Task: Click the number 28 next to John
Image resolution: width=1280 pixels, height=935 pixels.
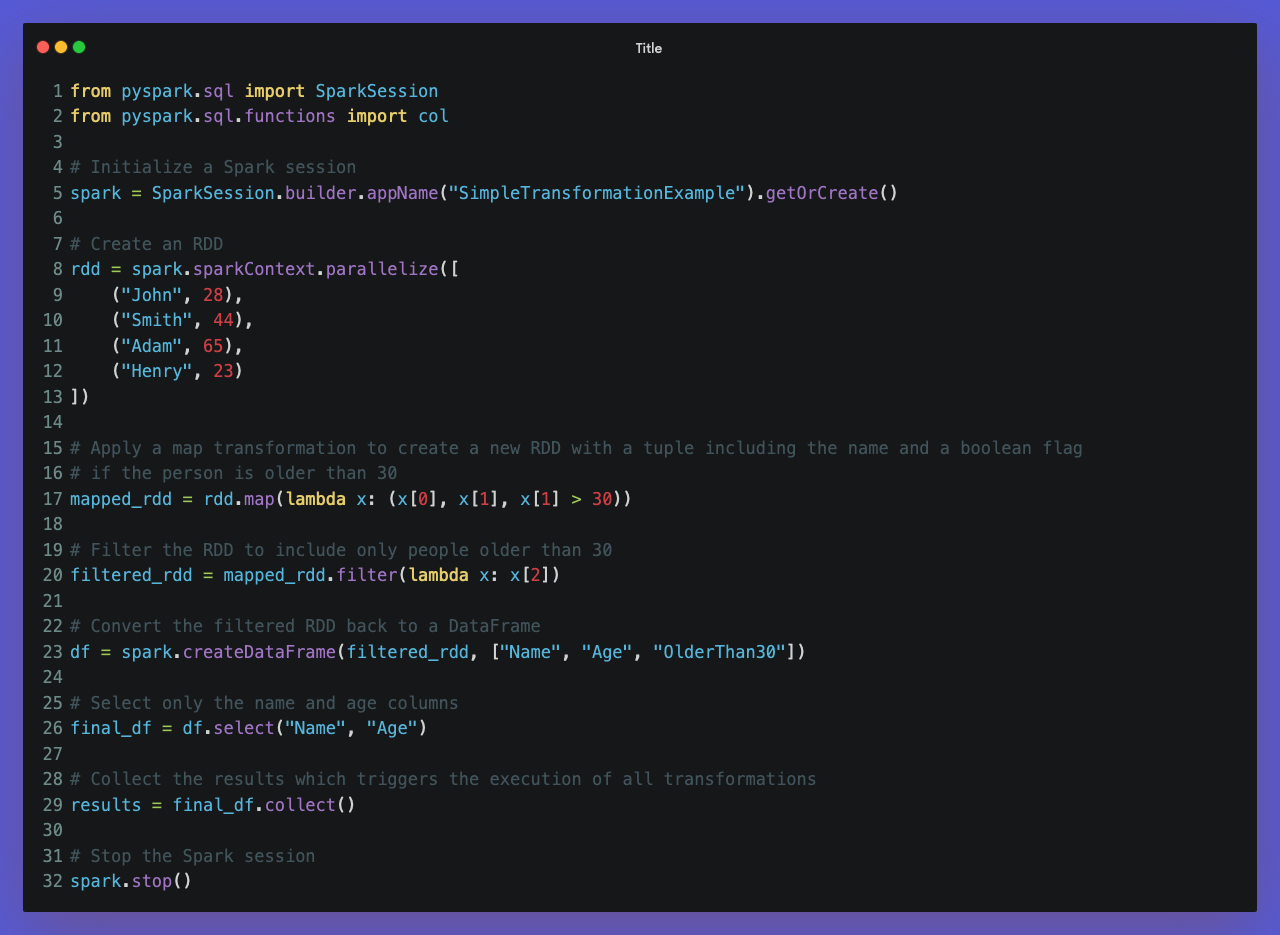Action: [213, 295]
